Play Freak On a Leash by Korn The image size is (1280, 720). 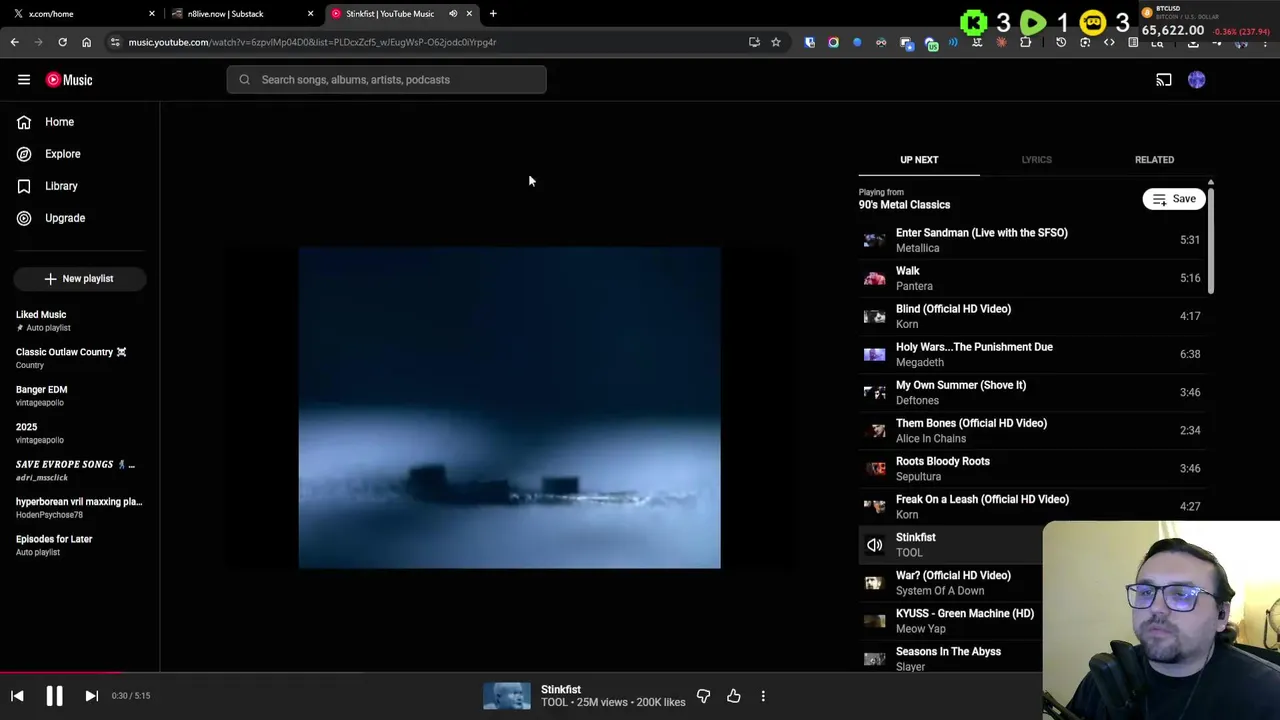tap(1031, 506)
